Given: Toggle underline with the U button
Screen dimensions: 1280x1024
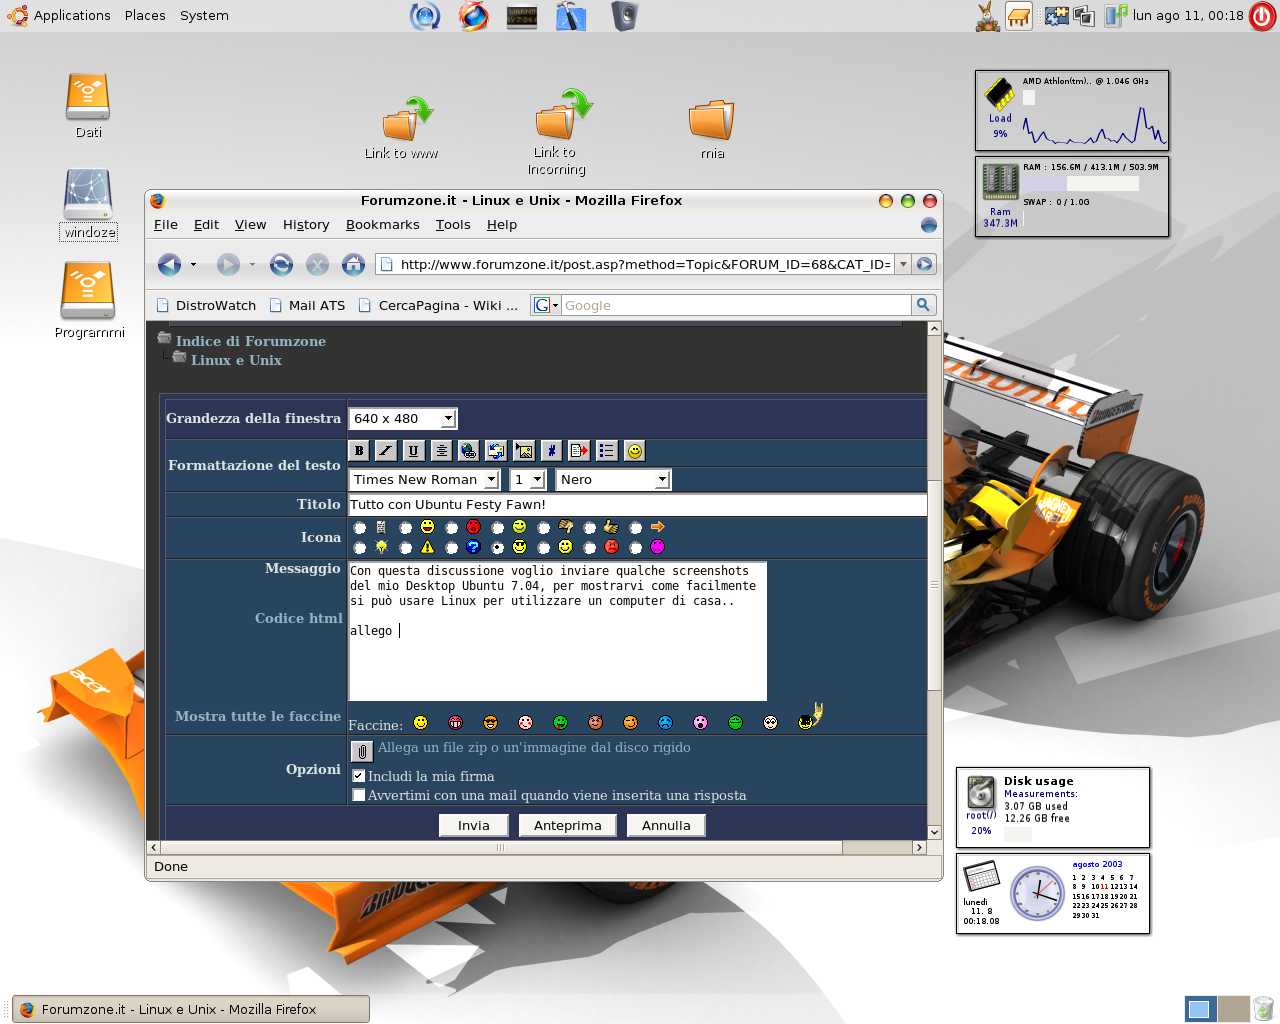Looking at the screenshot, I should [414, 451].
